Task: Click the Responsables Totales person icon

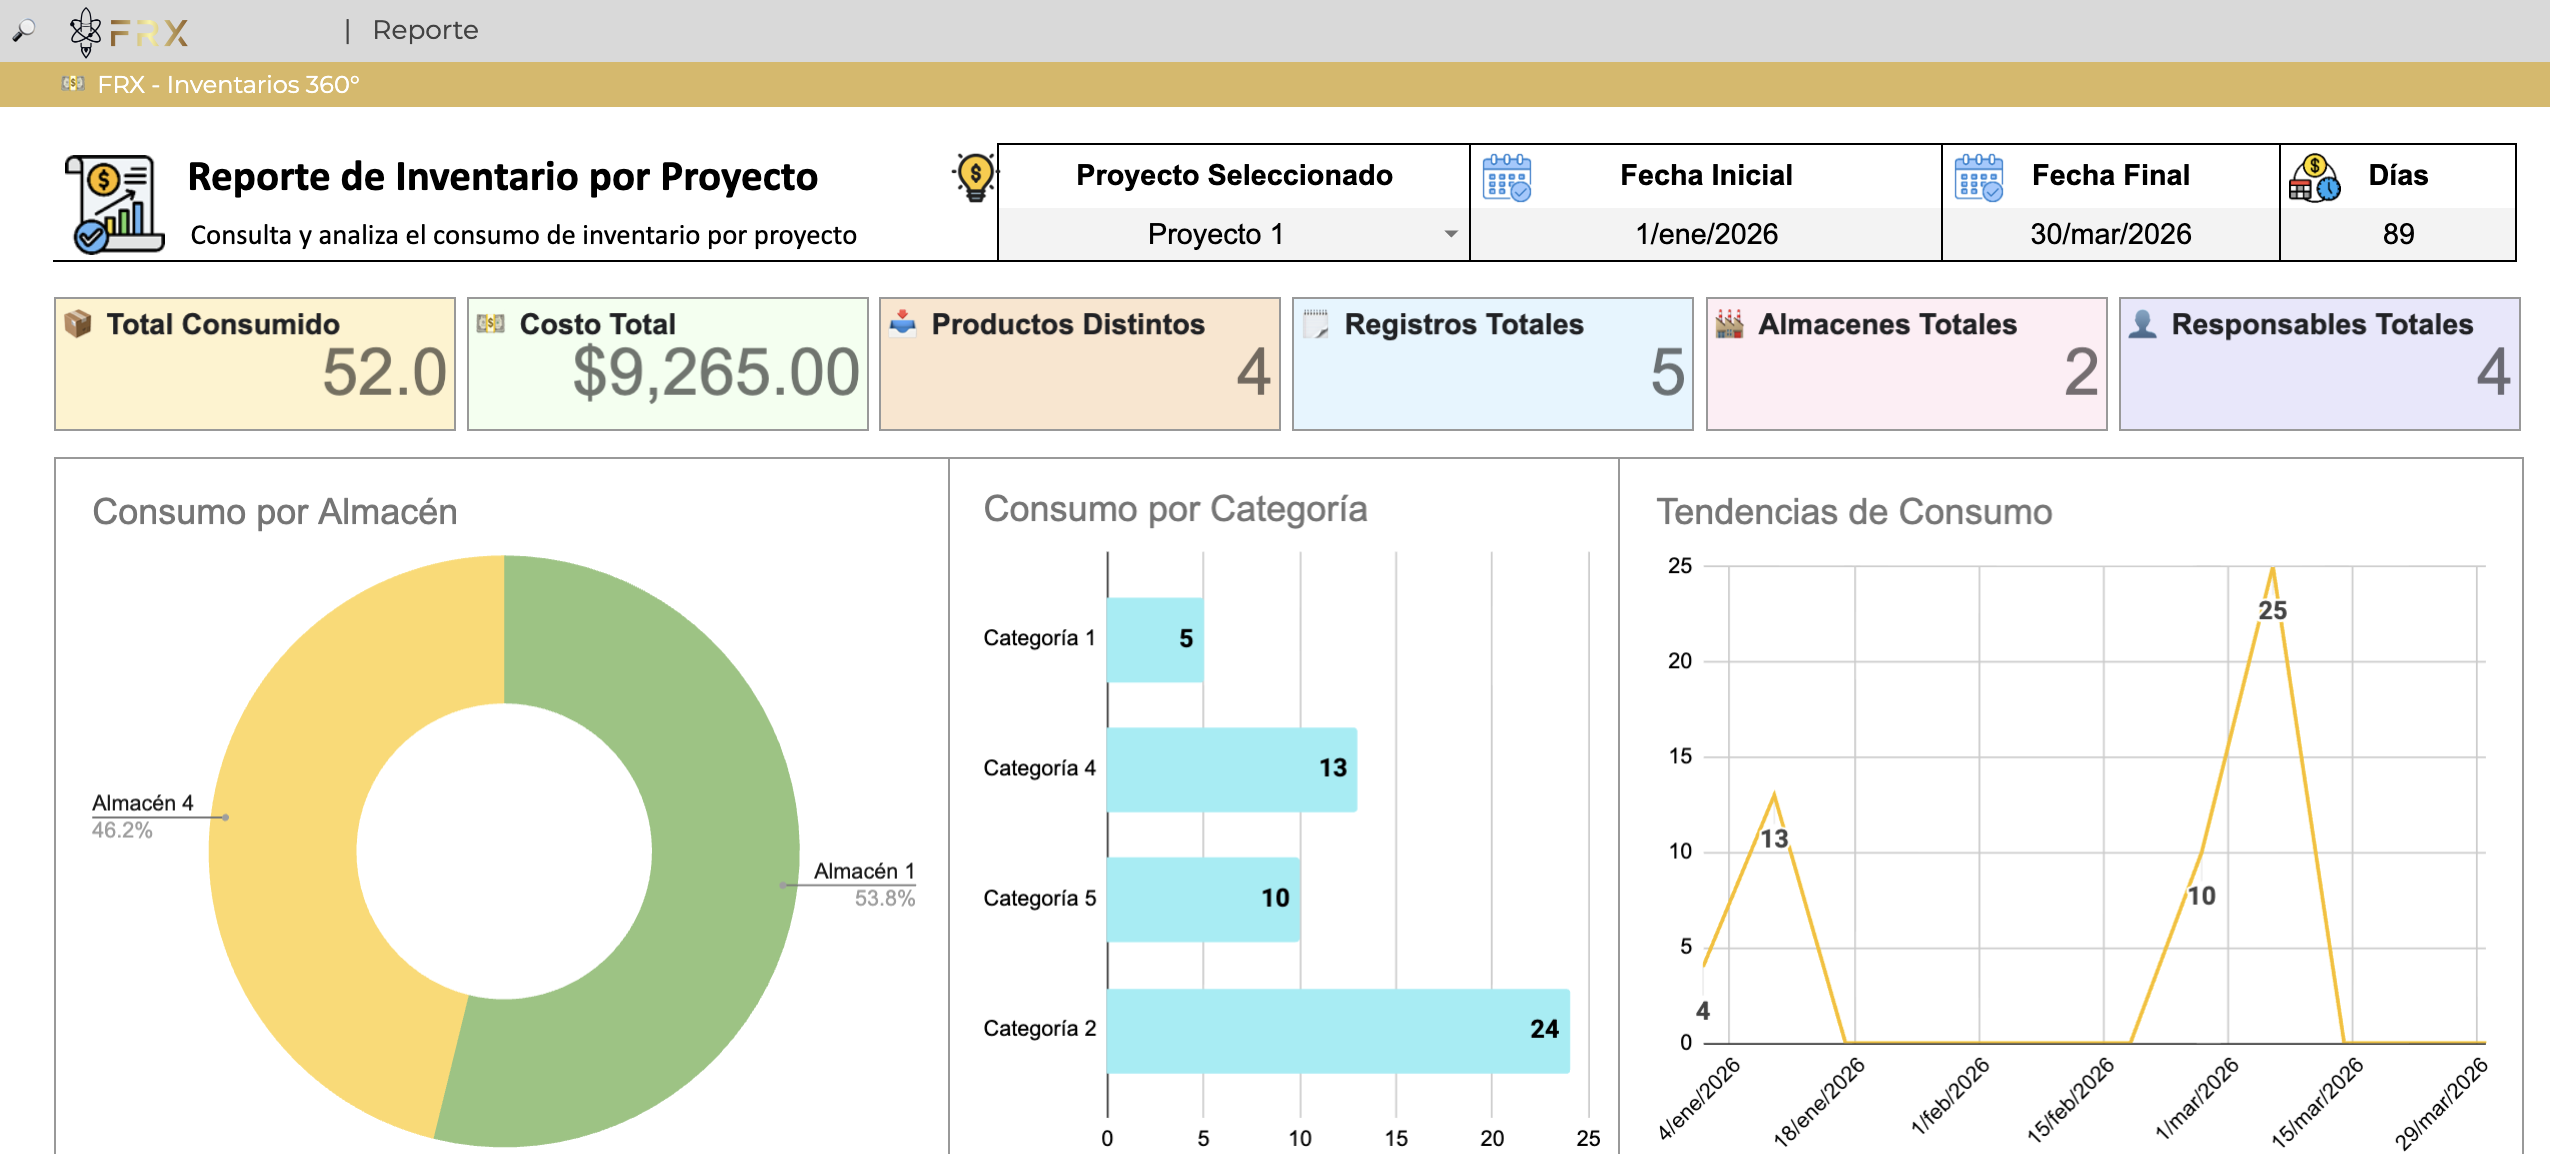Action: (x=2142, y=324)
